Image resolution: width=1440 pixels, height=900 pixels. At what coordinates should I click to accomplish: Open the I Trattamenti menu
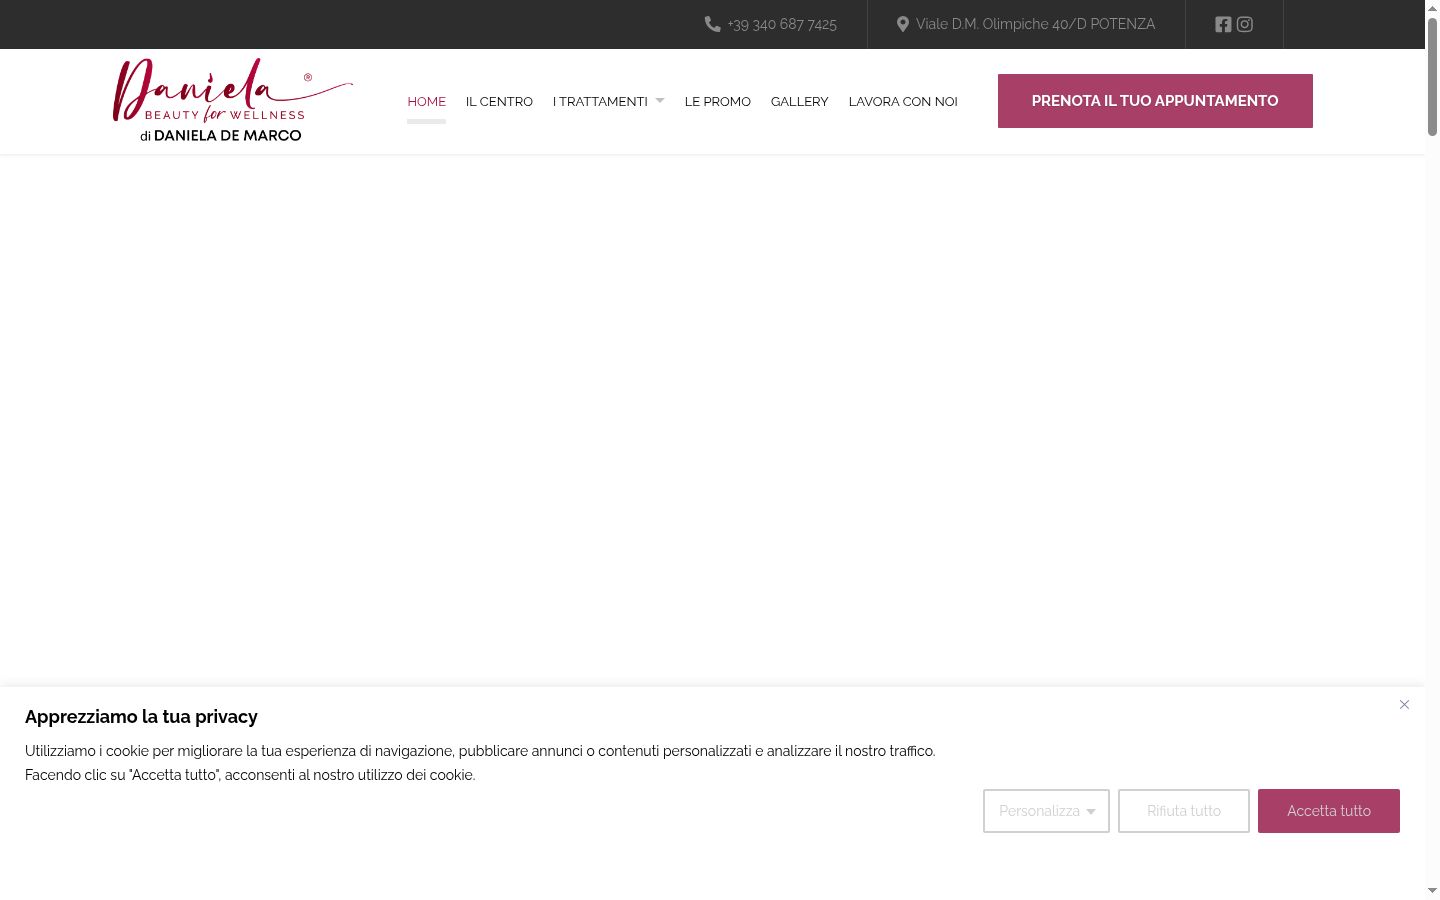coord(600,101)
